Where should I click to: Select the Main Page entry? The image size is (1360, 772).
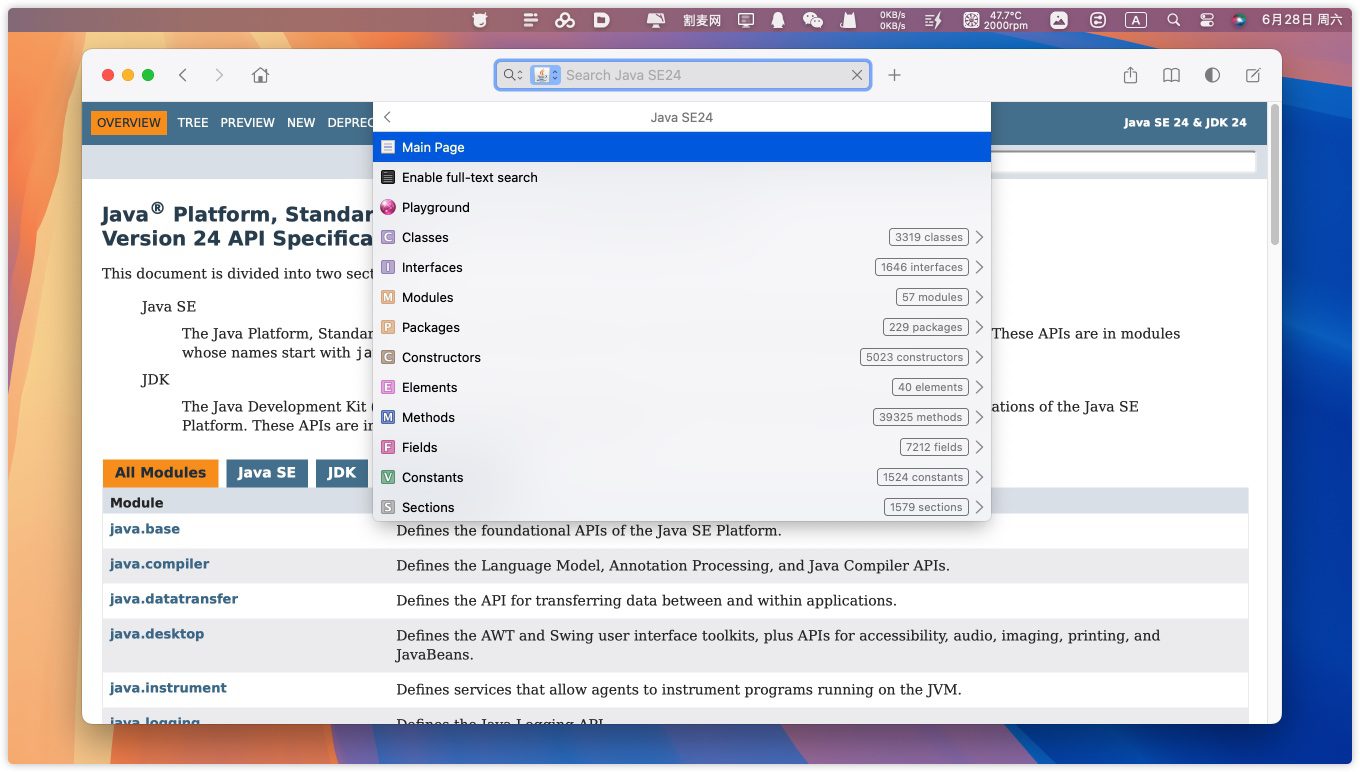pos(433,147)
